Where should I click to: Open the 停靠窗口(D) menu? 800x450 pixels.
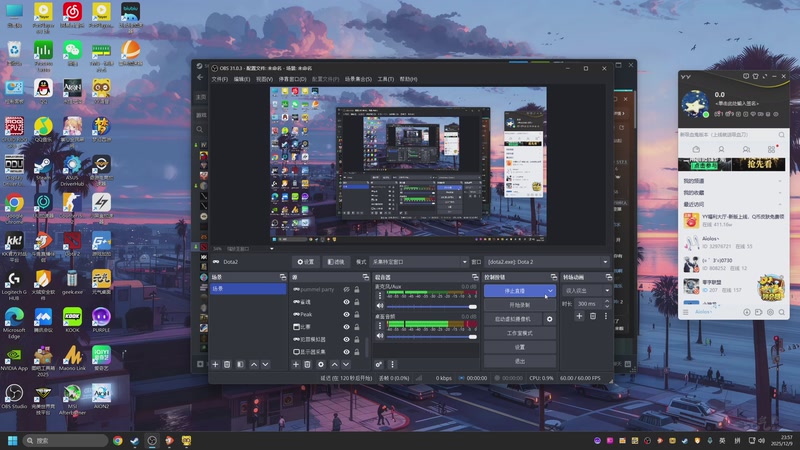pyautogui.click(x=292, y=79)
